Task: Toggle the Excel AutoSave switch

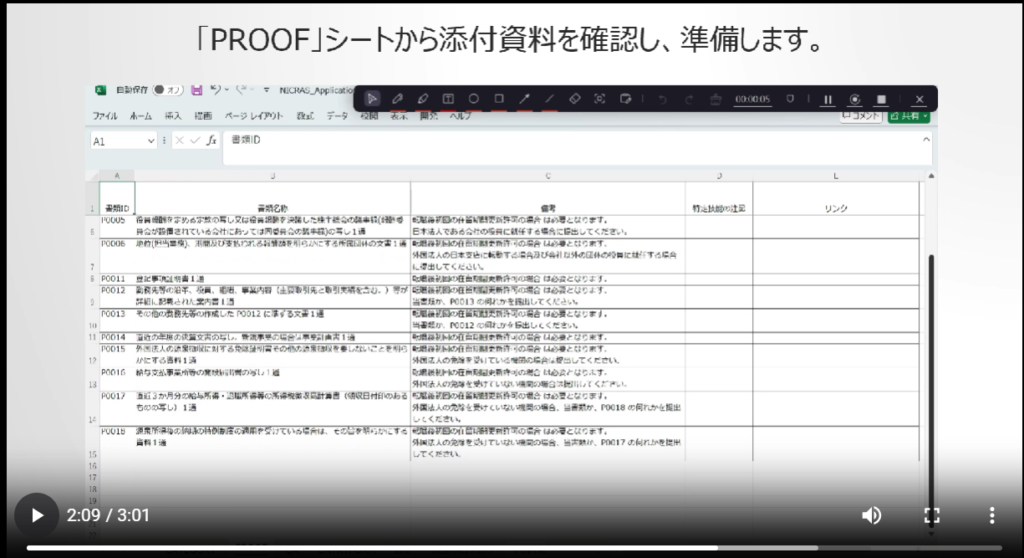Action: coord(166,89)
